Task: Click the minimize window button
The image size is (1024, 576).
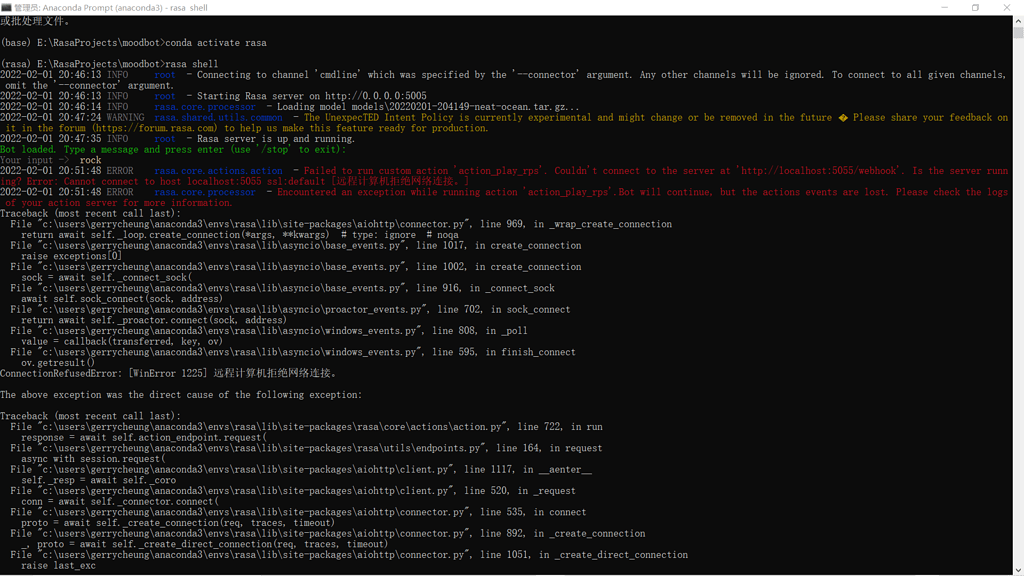Action: click(x=946, y=8)
